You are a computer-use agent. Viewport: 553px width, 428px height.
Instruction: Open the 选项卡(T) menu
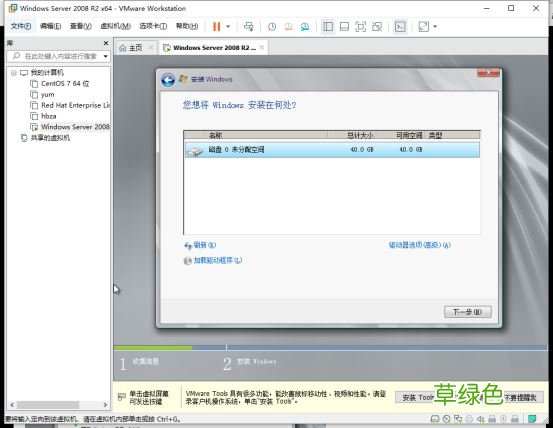[x=153, y=26]
